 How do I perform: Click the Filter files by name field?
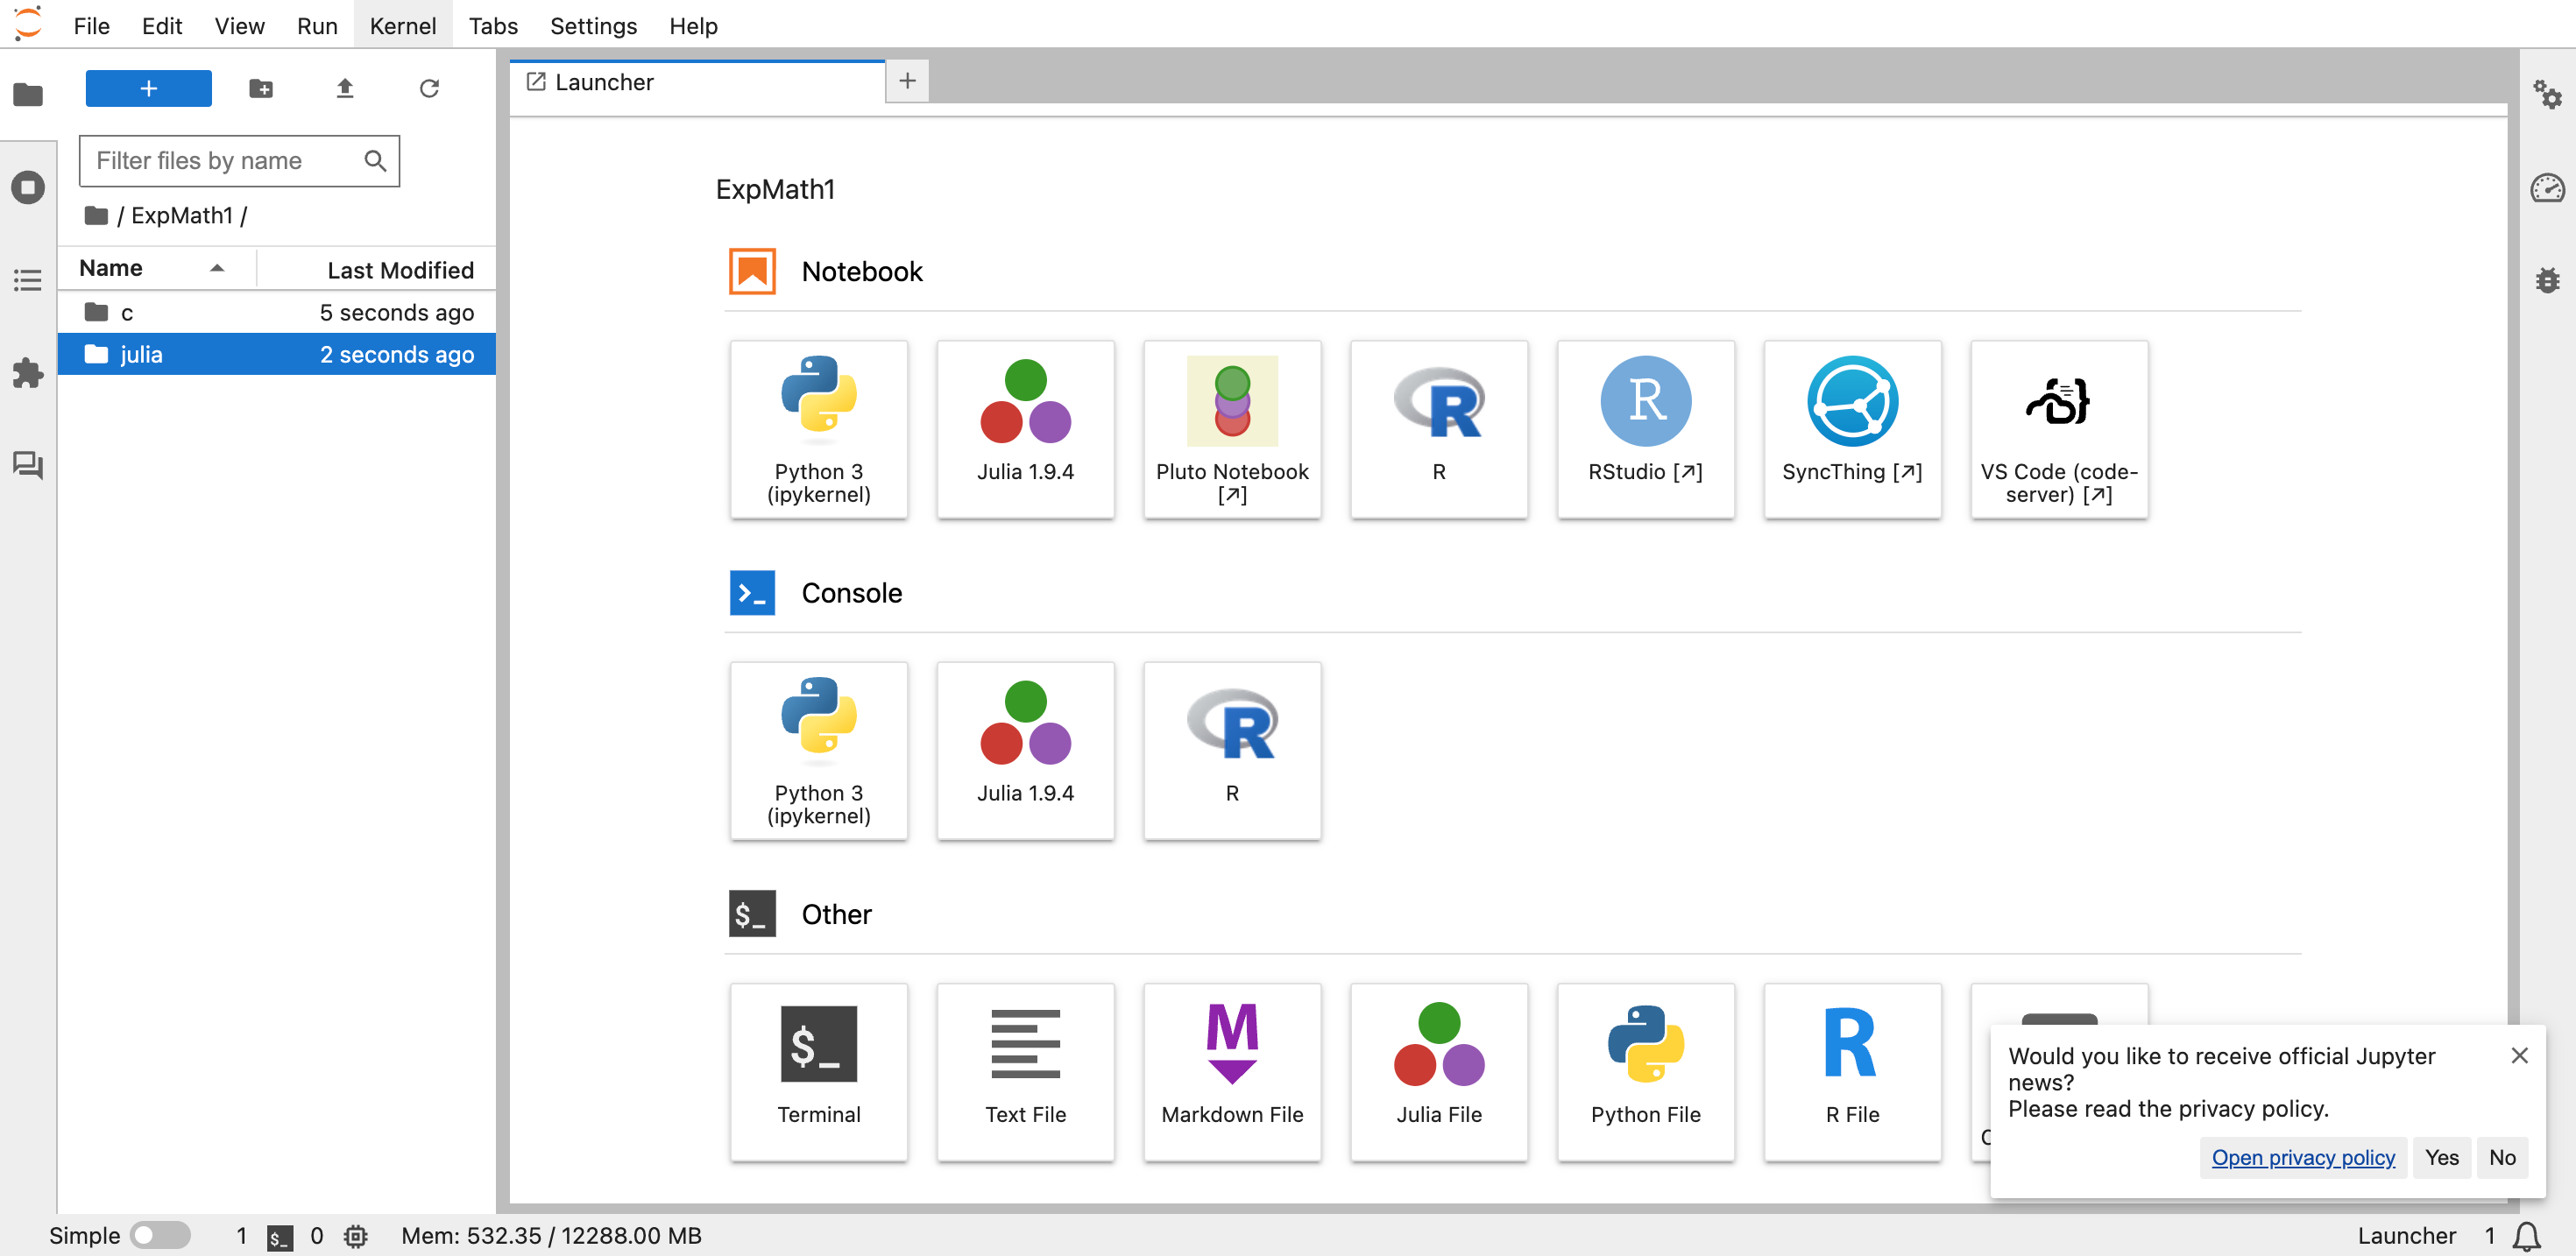[x=239, y=161]
